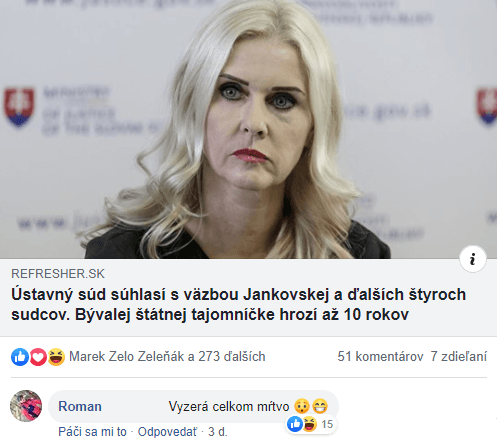Click the '3 d.' comment timestamp
Viewport: 497px width, 444px height.
[218, 432]
